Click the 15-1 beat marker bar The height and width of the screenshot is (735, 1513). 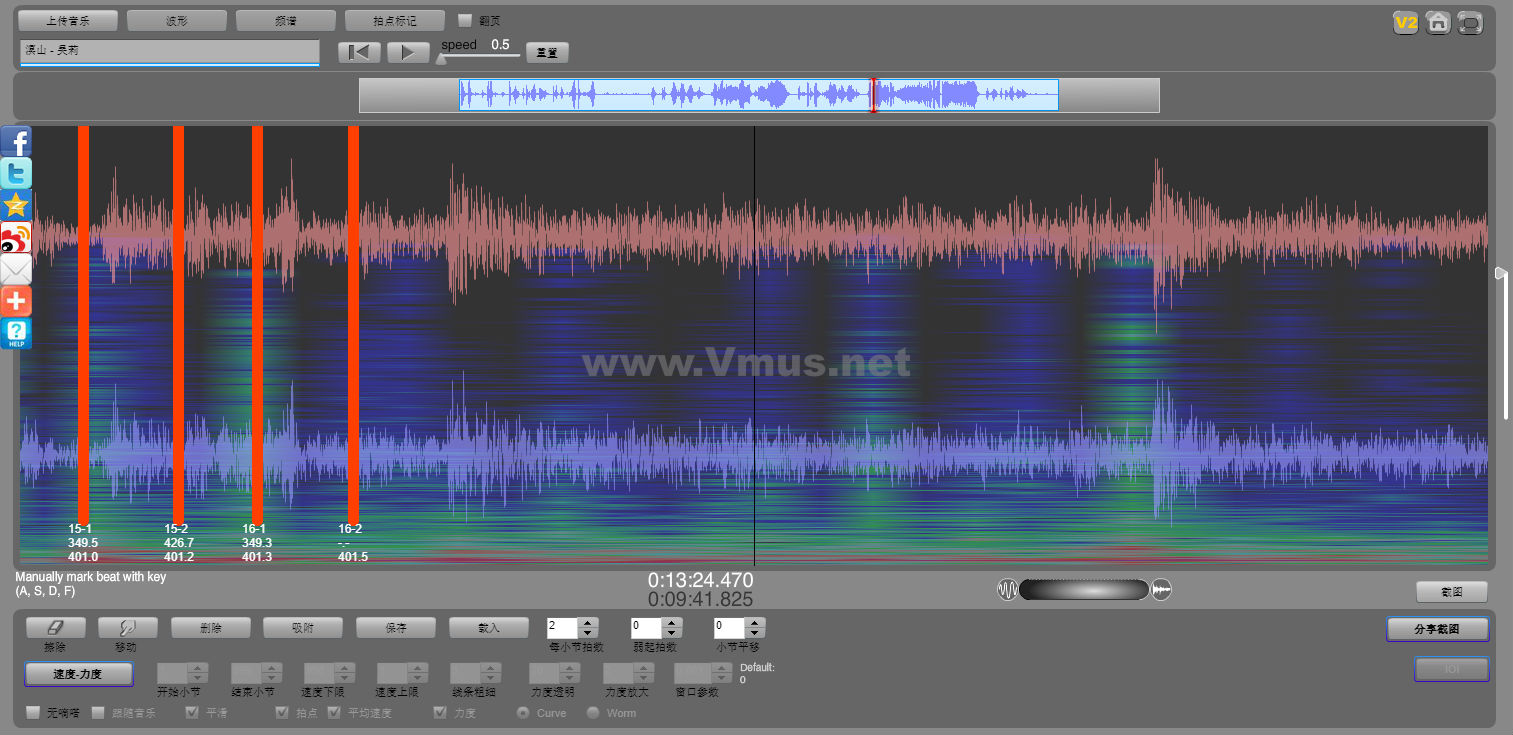point(84,324)
